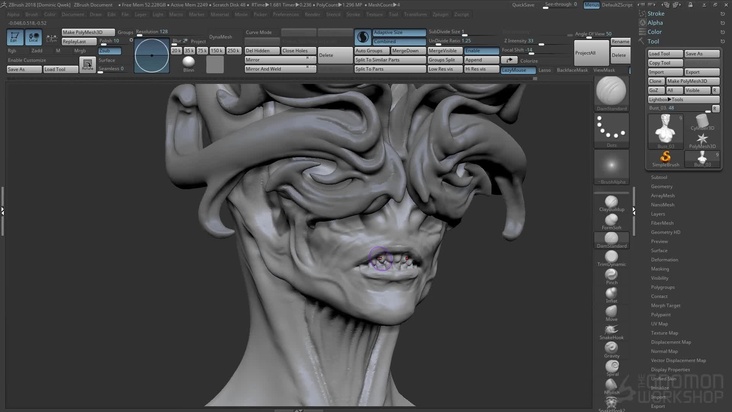The image size is (732, 412).
Task: Open the Polygroups section
Action: [663, 287]
